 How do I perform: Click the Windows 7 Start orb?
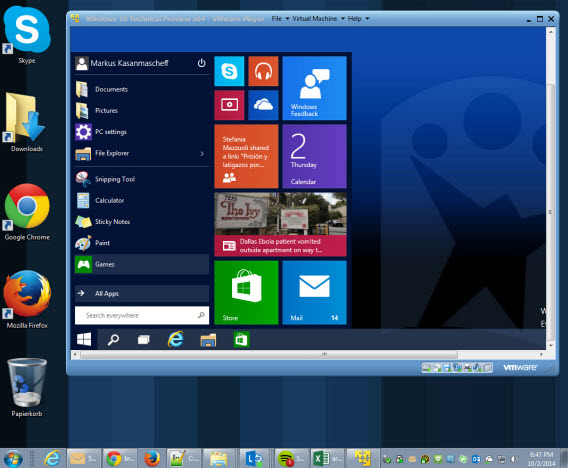click(13, 459)
